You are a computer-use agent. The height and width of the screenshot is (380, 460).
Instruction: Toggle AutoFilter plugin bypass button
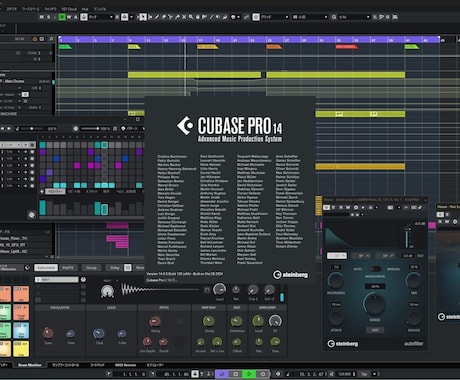(x=326, y=207)
